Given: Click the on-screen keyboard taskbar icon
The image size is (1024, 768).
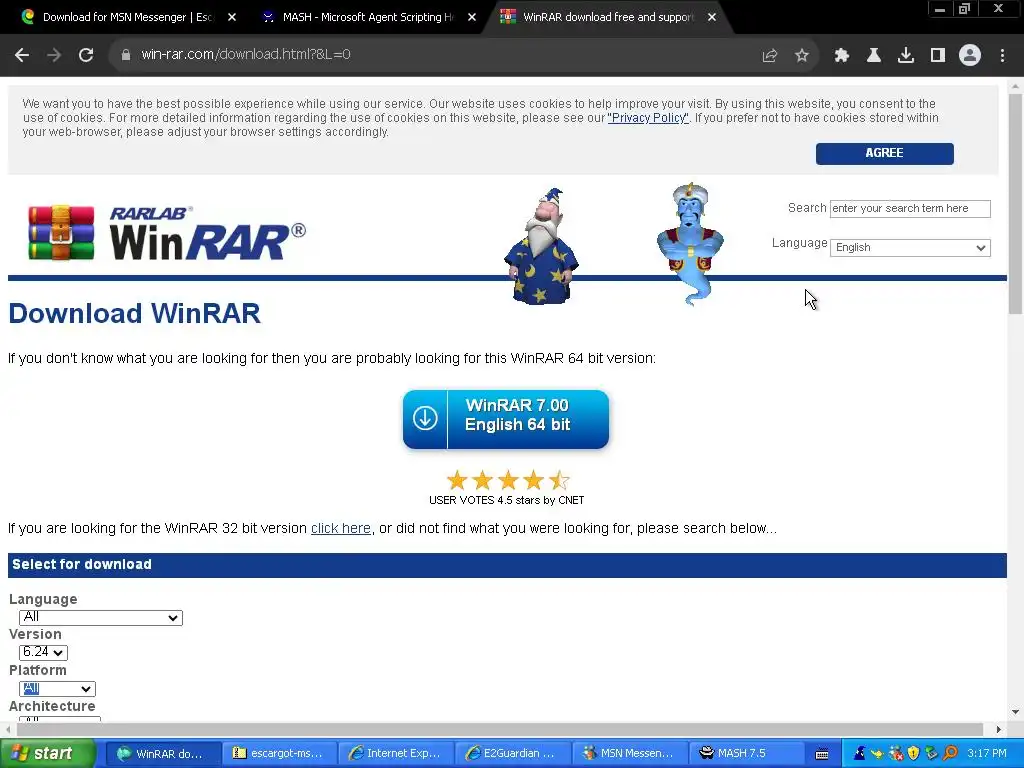Looking at the screenshot, I should point(822,754).
